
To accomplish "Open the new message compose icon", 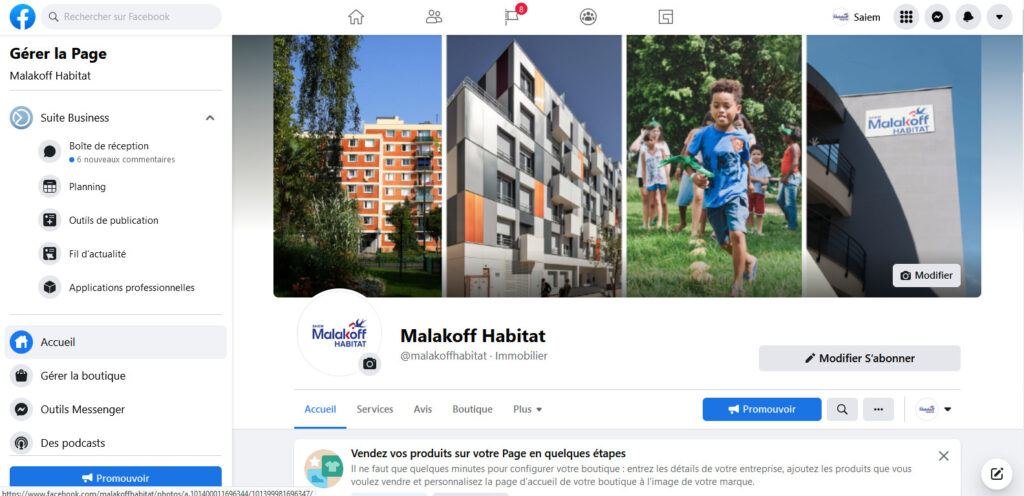I will [x=997, y=474].
